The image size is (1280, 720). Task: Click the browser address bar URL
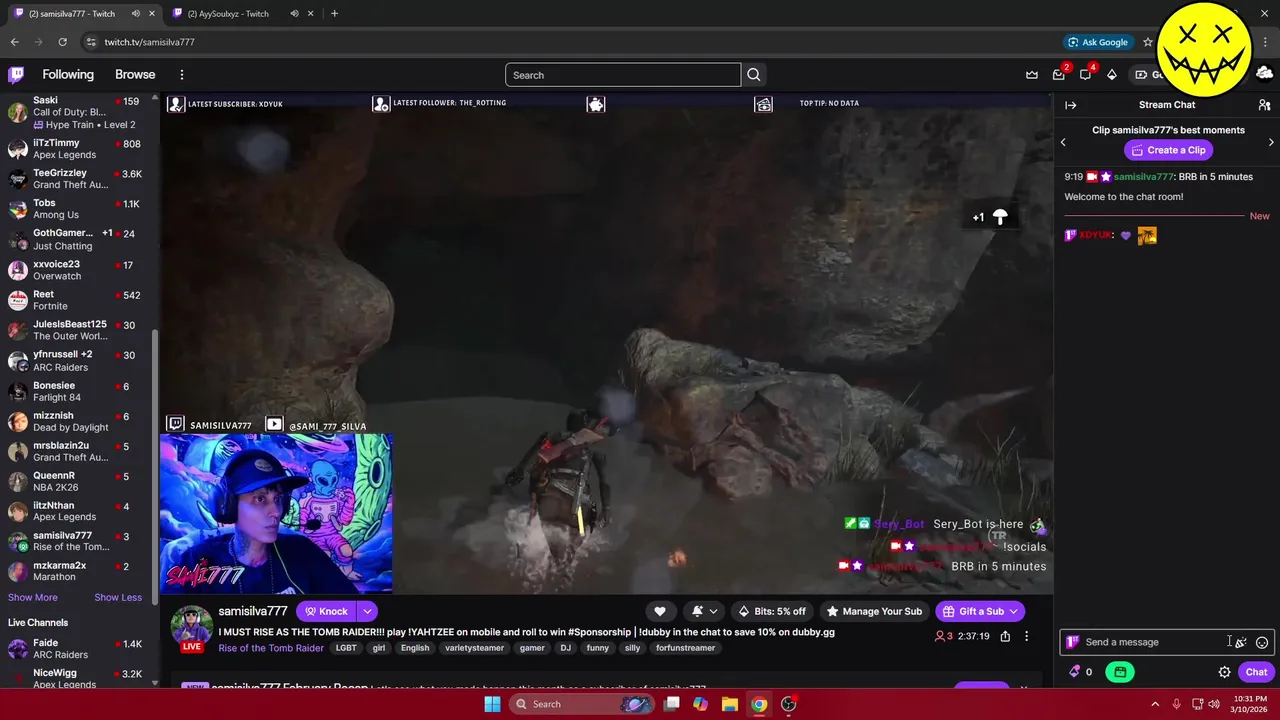point(150,42)
